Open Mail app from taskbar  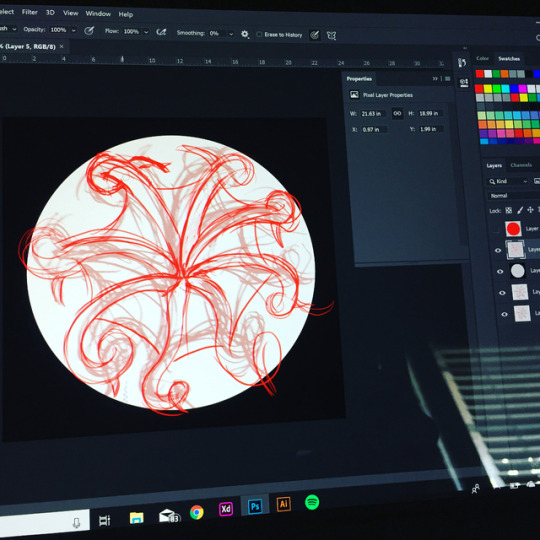pyautogui.click(x=169, y=516)
